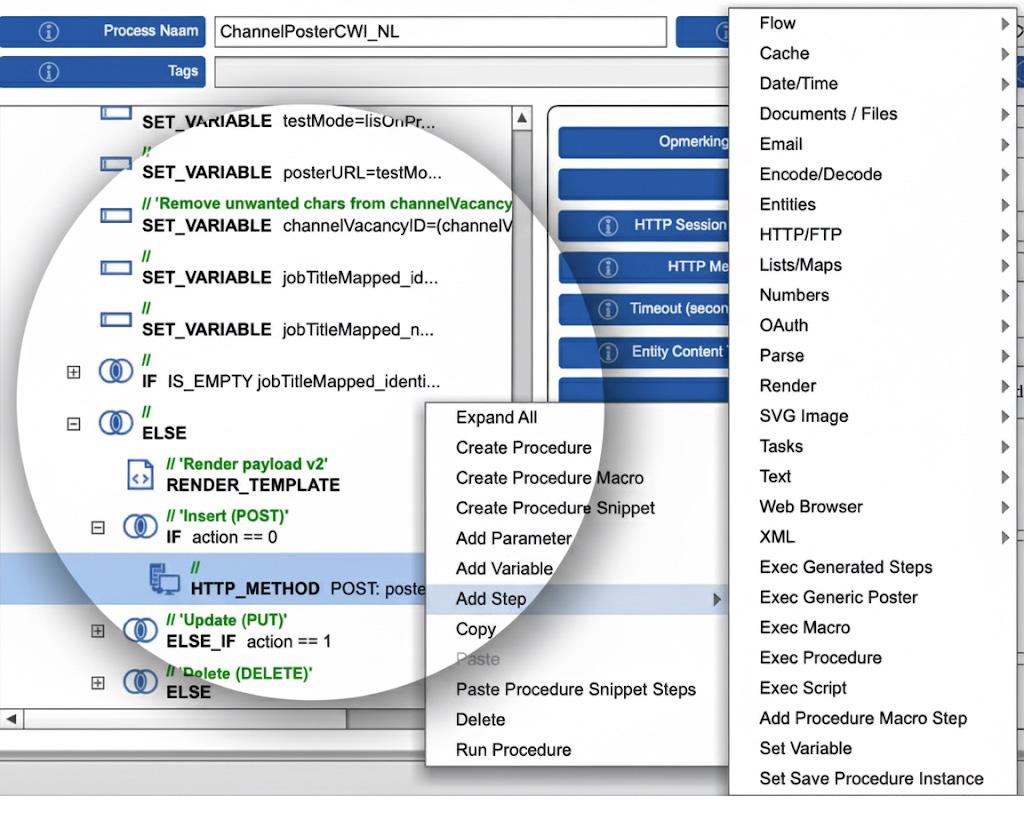
Task: Select Run Procedure in context menu
Action: coord(513,750)
